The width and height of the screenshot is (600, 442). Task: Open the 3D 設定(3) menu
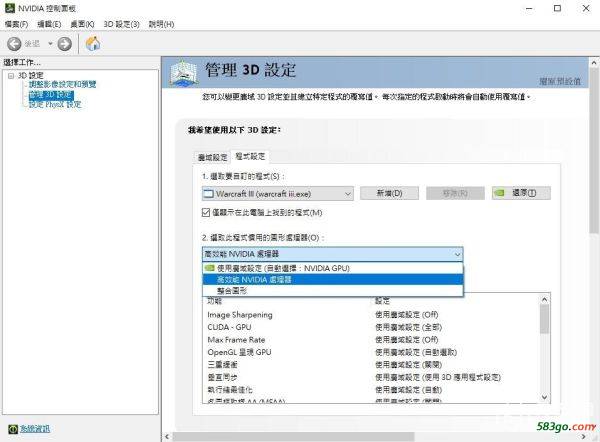121,23
